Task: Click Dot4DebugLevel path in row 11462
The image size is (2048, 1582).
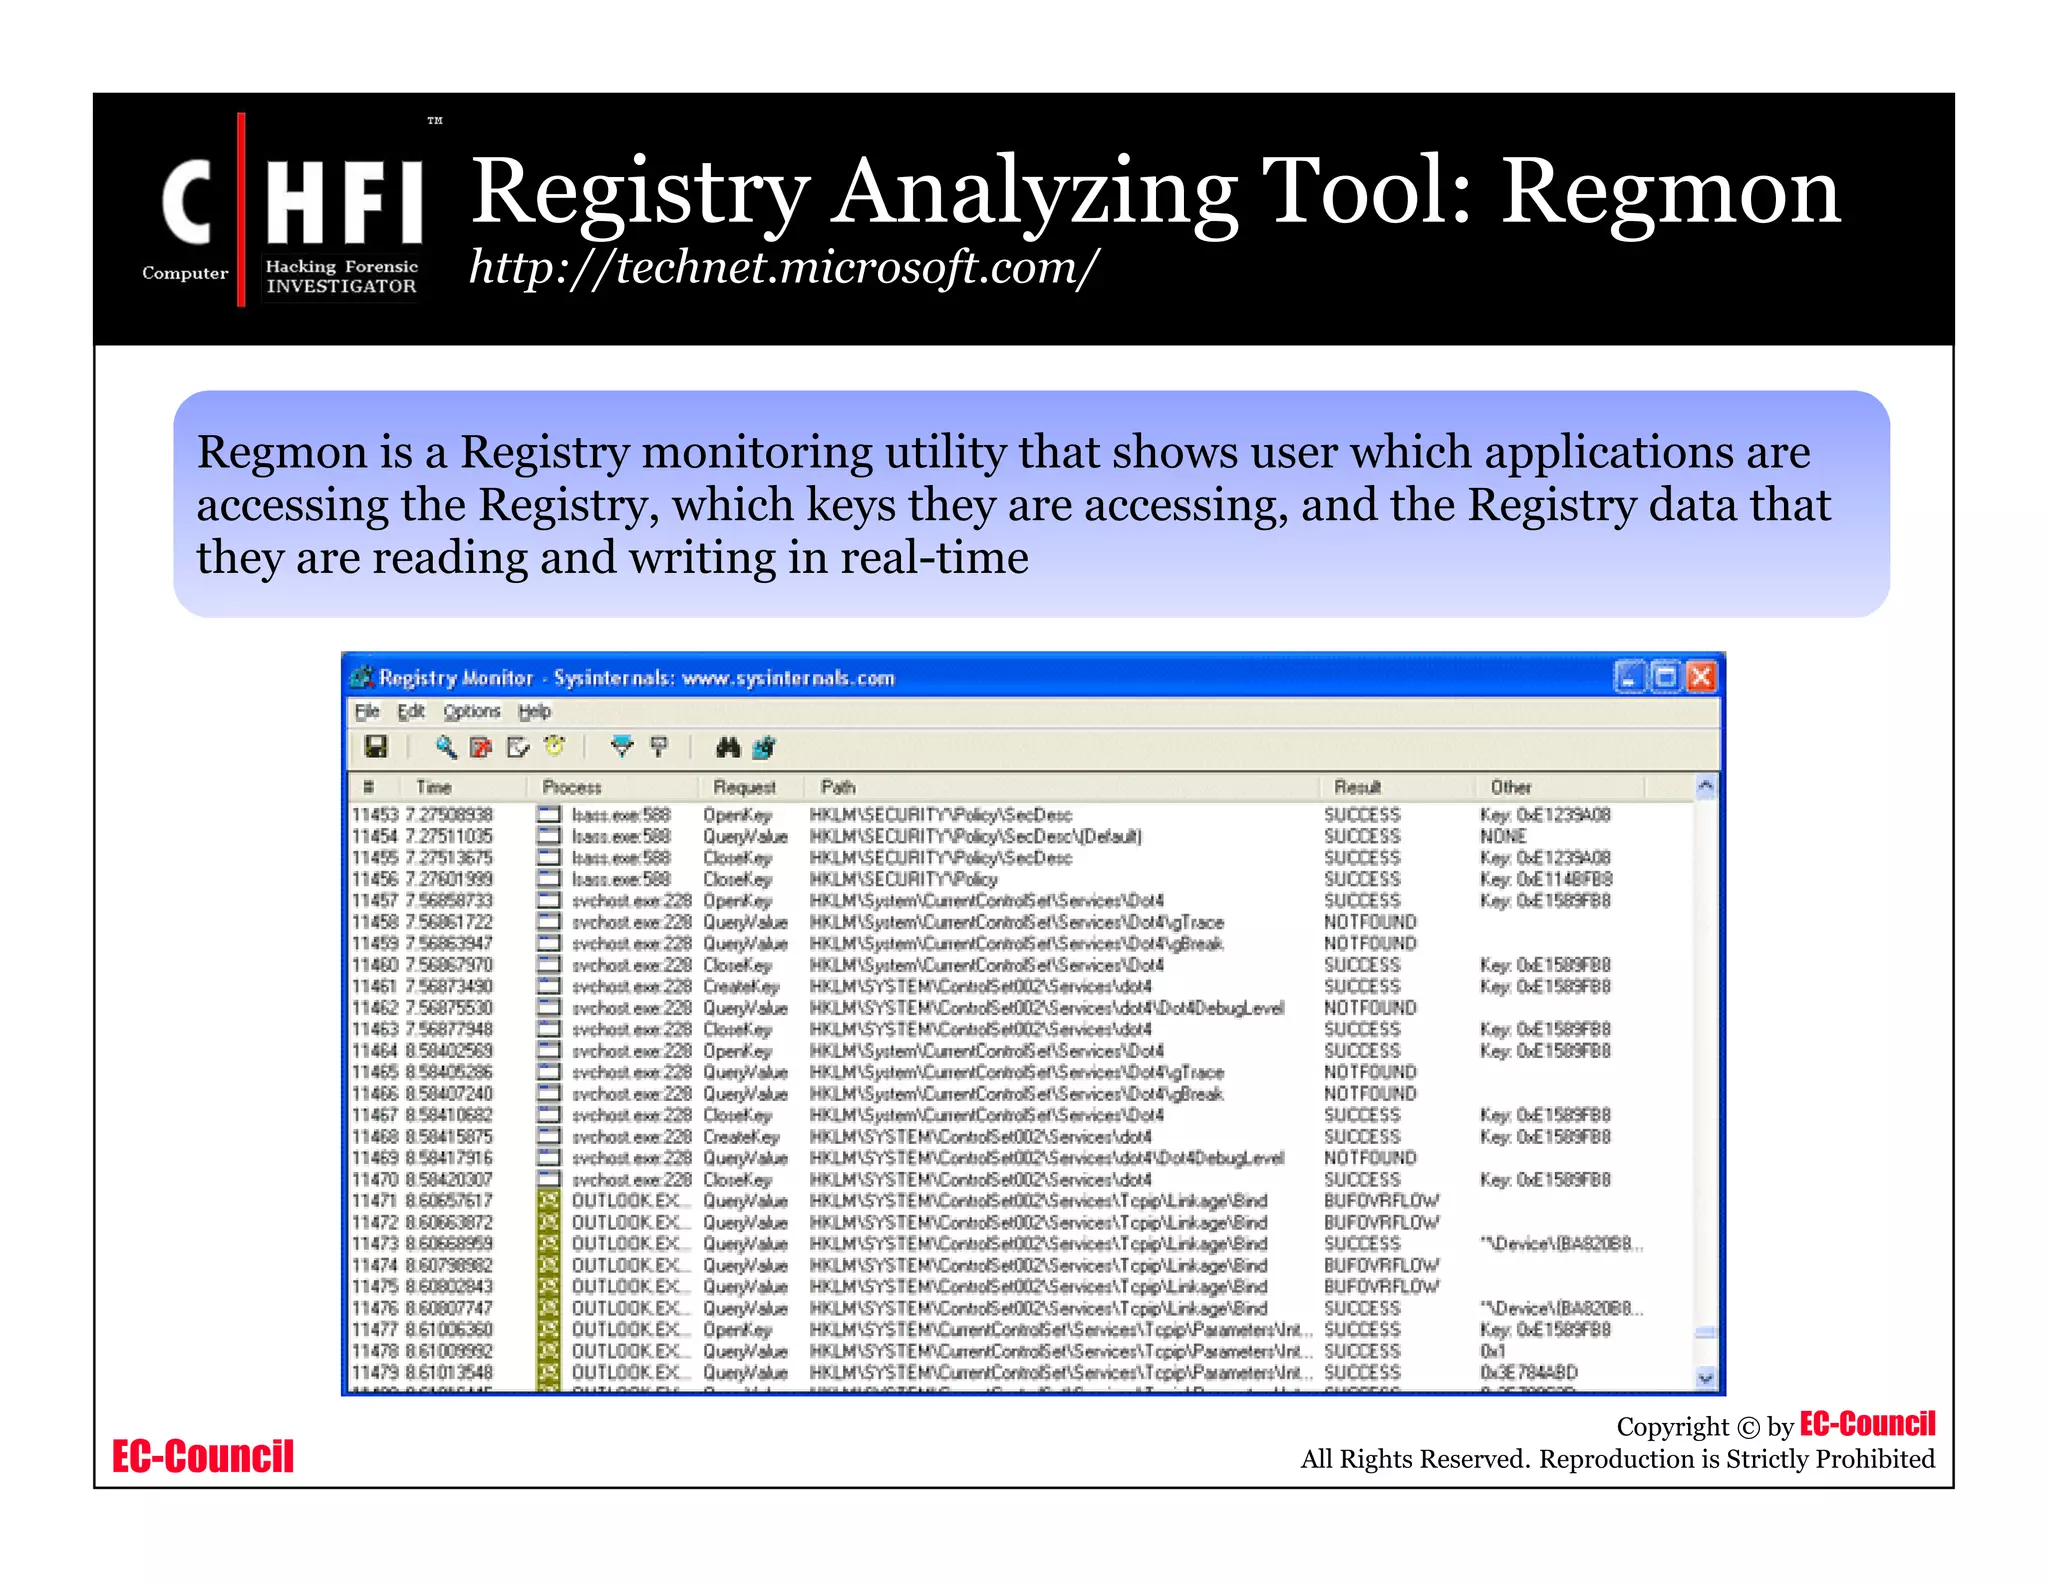Action: [x=1046, y=1007]
